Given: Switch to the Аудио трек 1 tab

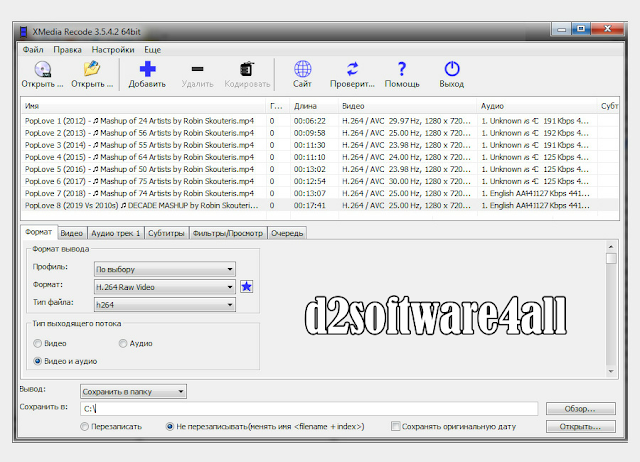Looking at the screenshot, I should (x=116, y=233).
